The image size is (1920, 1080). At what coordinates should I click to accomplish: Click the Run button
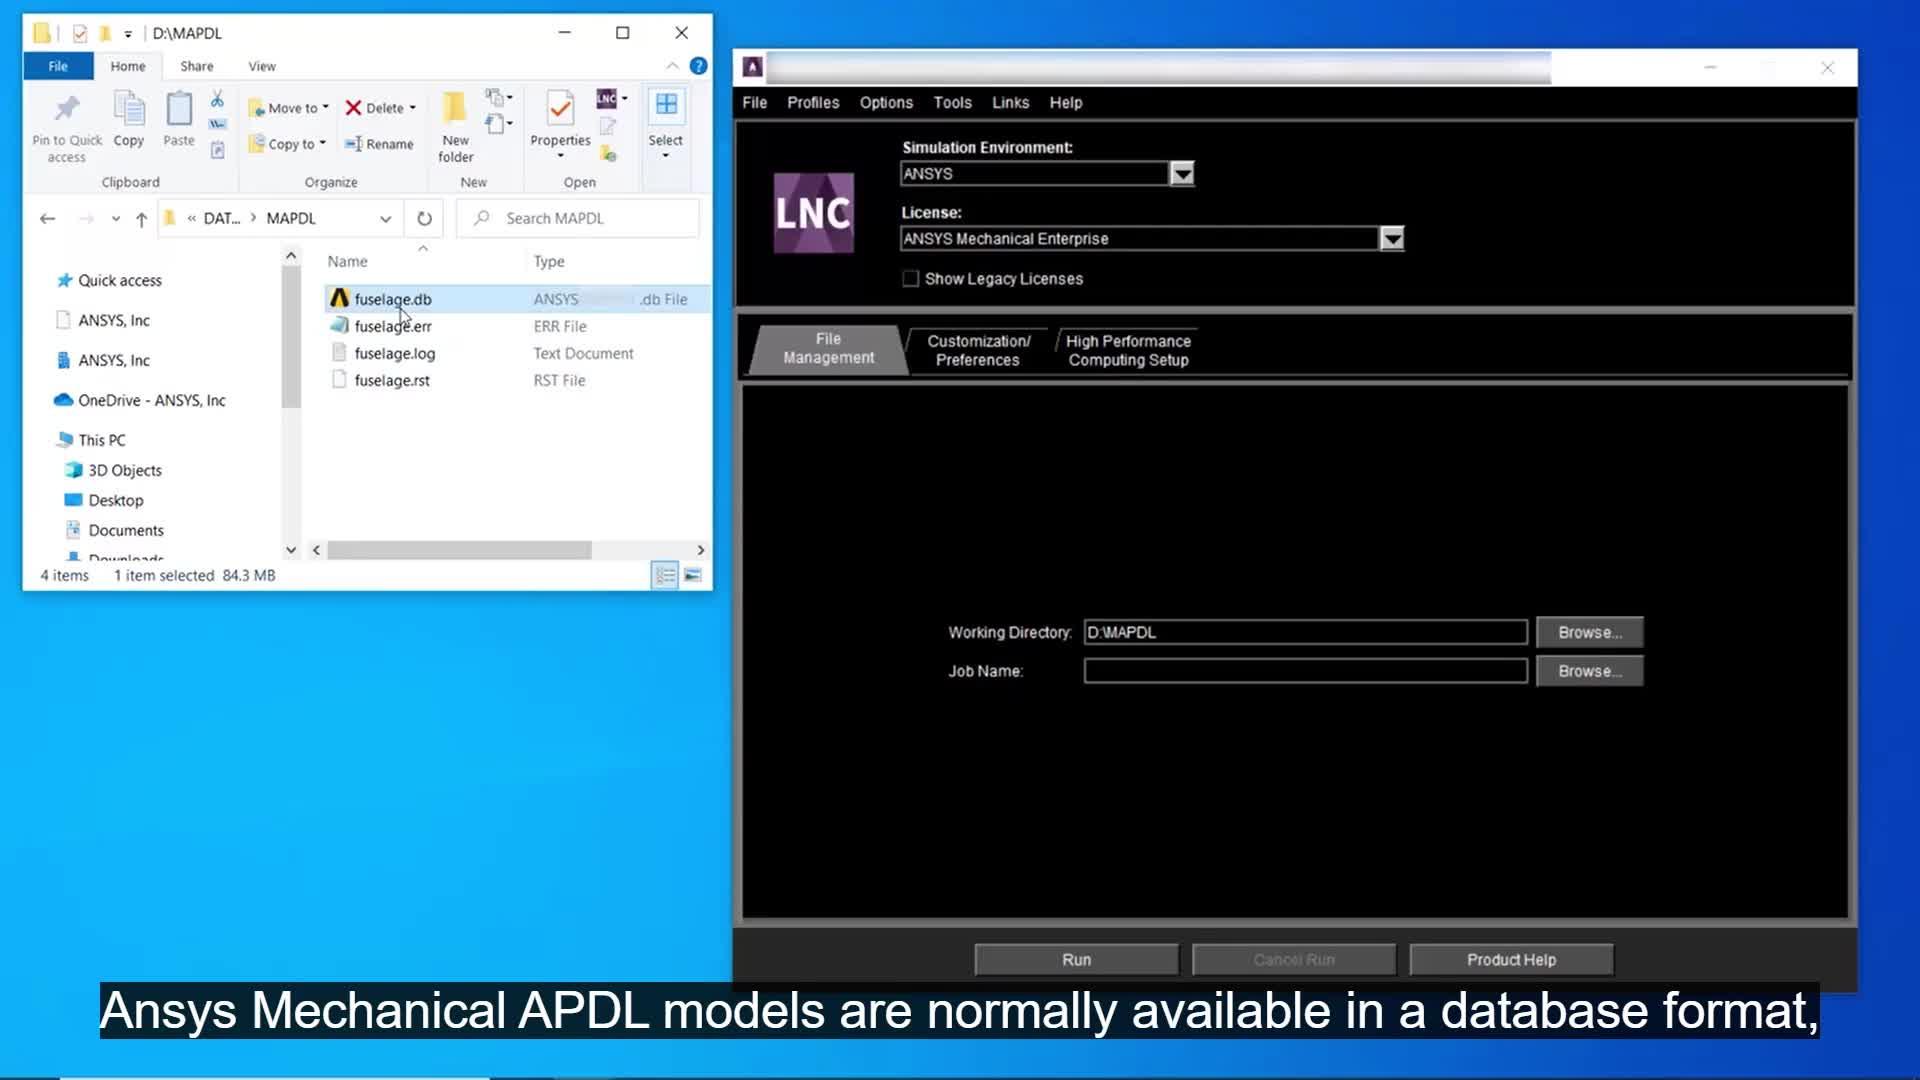(1076, 960)
